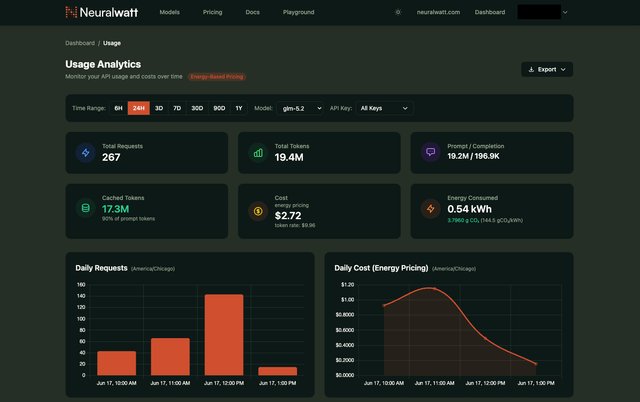640x402 pixels.
Task: Click the Daily Requests chart title
Action: click(x=101, y=268)
